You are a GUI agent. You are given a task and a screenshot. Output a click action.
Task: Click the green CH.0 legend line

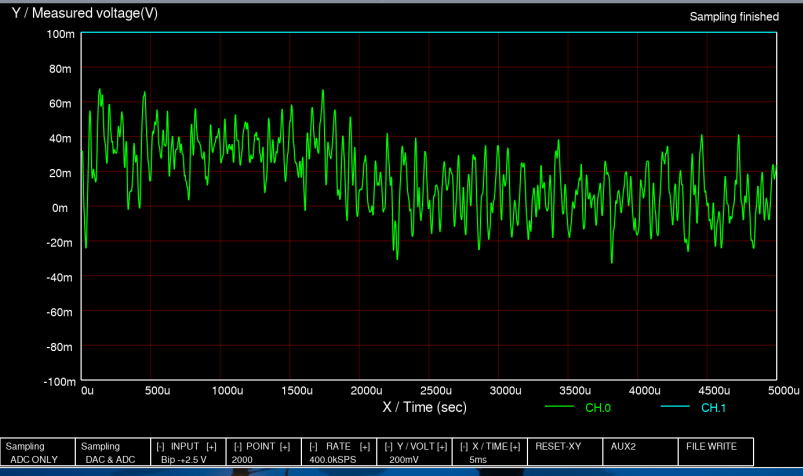point(559,407)
